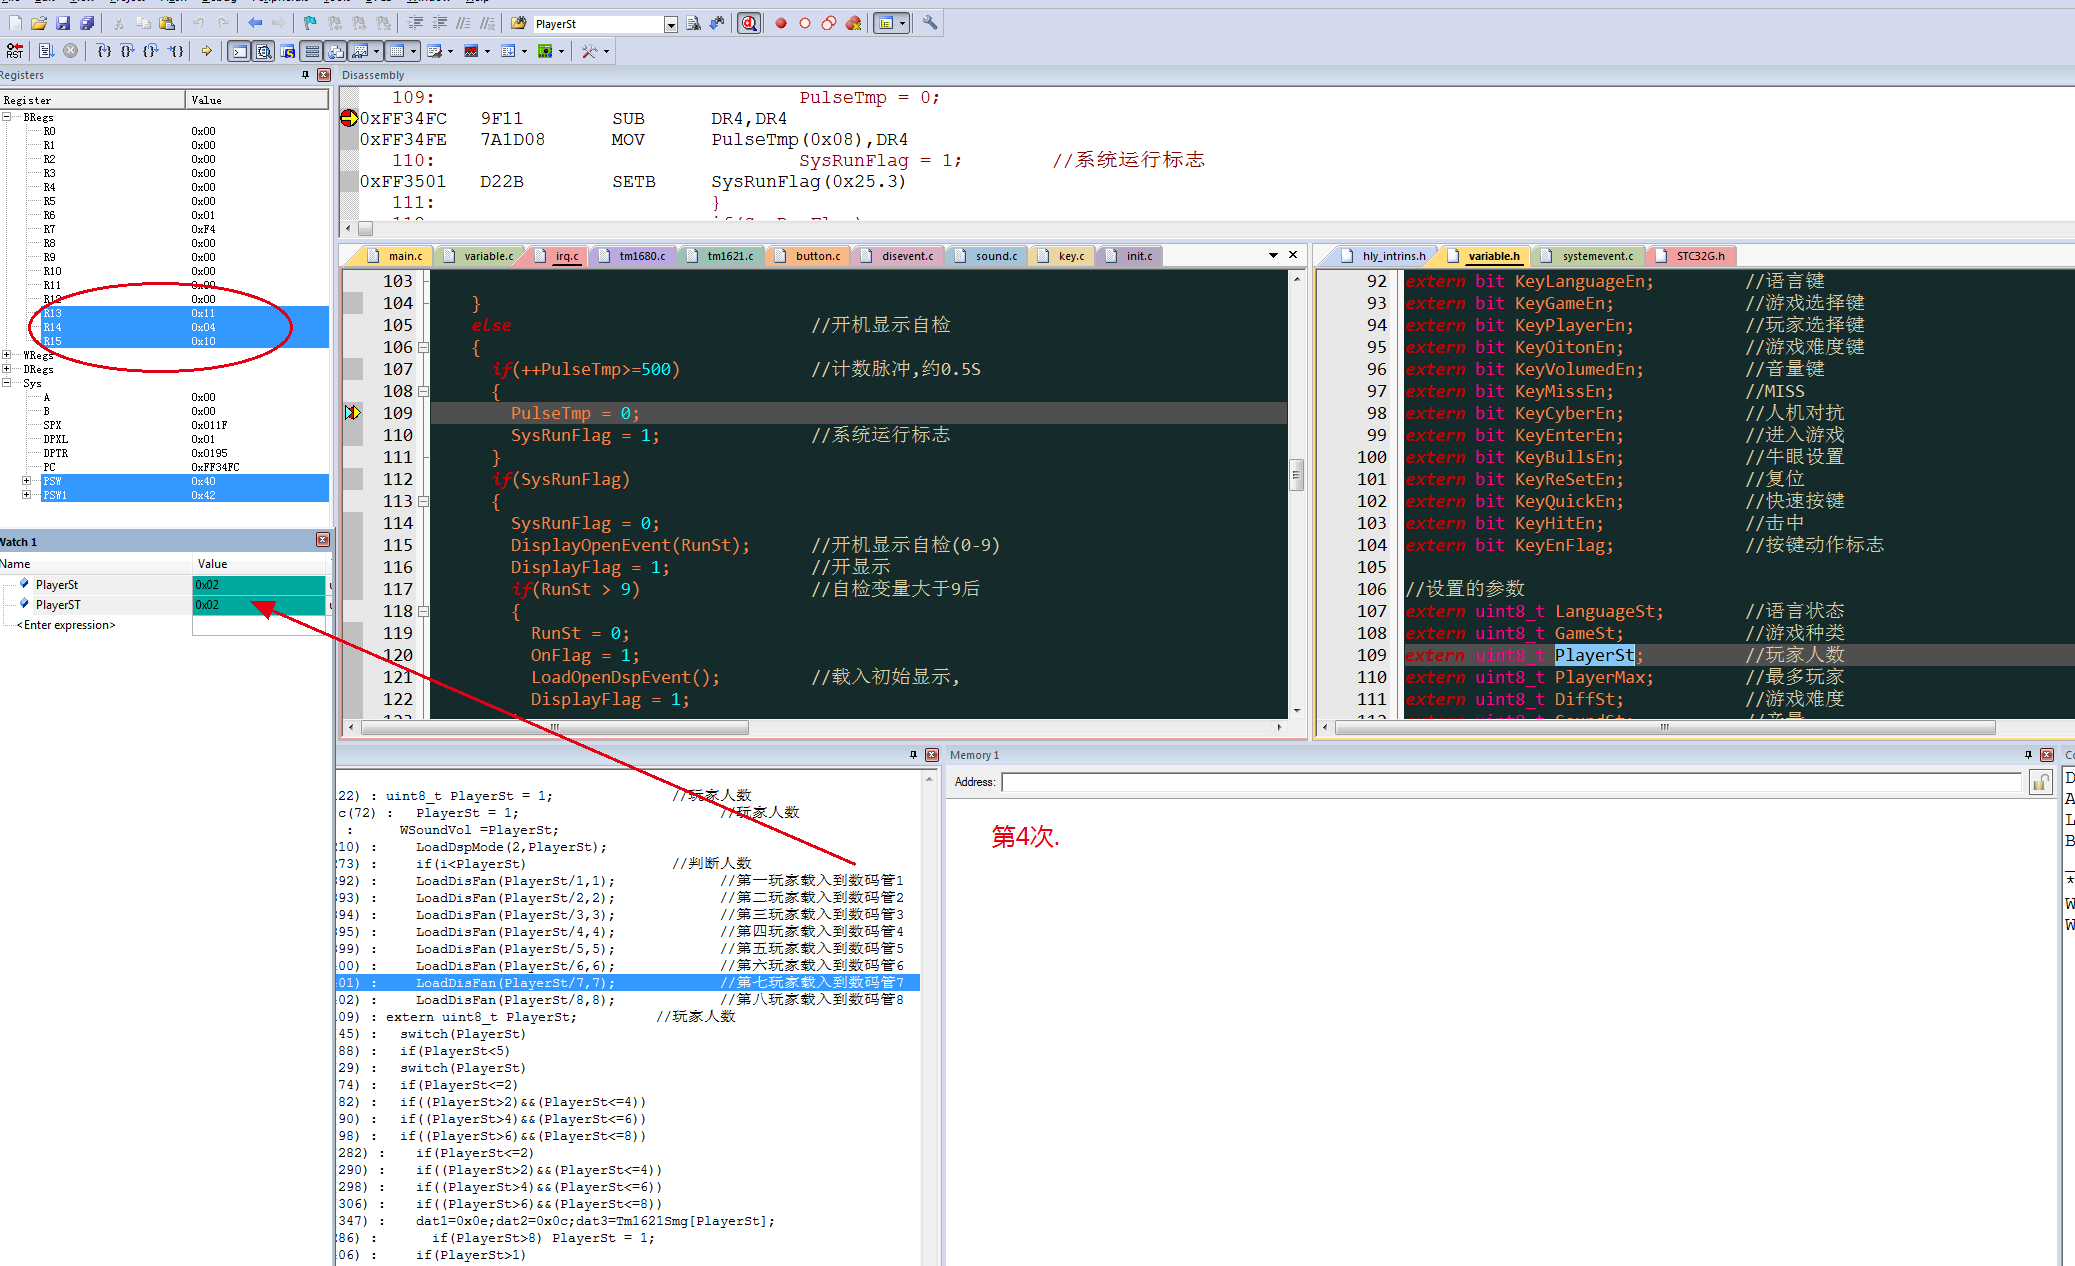Viewport: 2075px width, 1266px height.
Task: Collapse the Sys register group
Action: (x=7, y=383)
